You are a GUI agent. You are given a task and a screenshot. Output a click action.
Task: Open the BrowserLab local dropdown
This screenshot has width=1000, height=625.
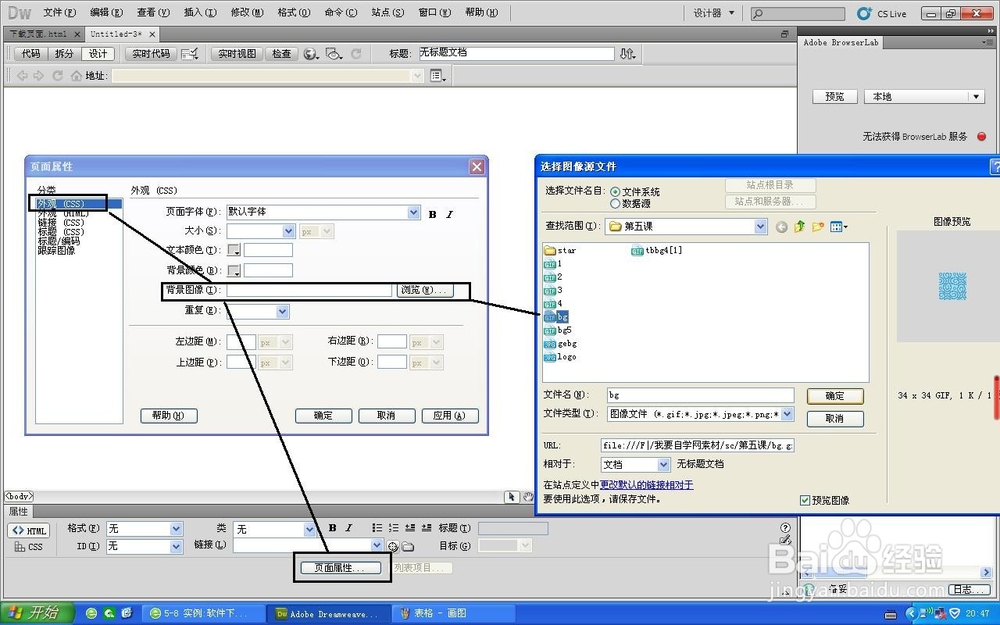coord(976,97)
